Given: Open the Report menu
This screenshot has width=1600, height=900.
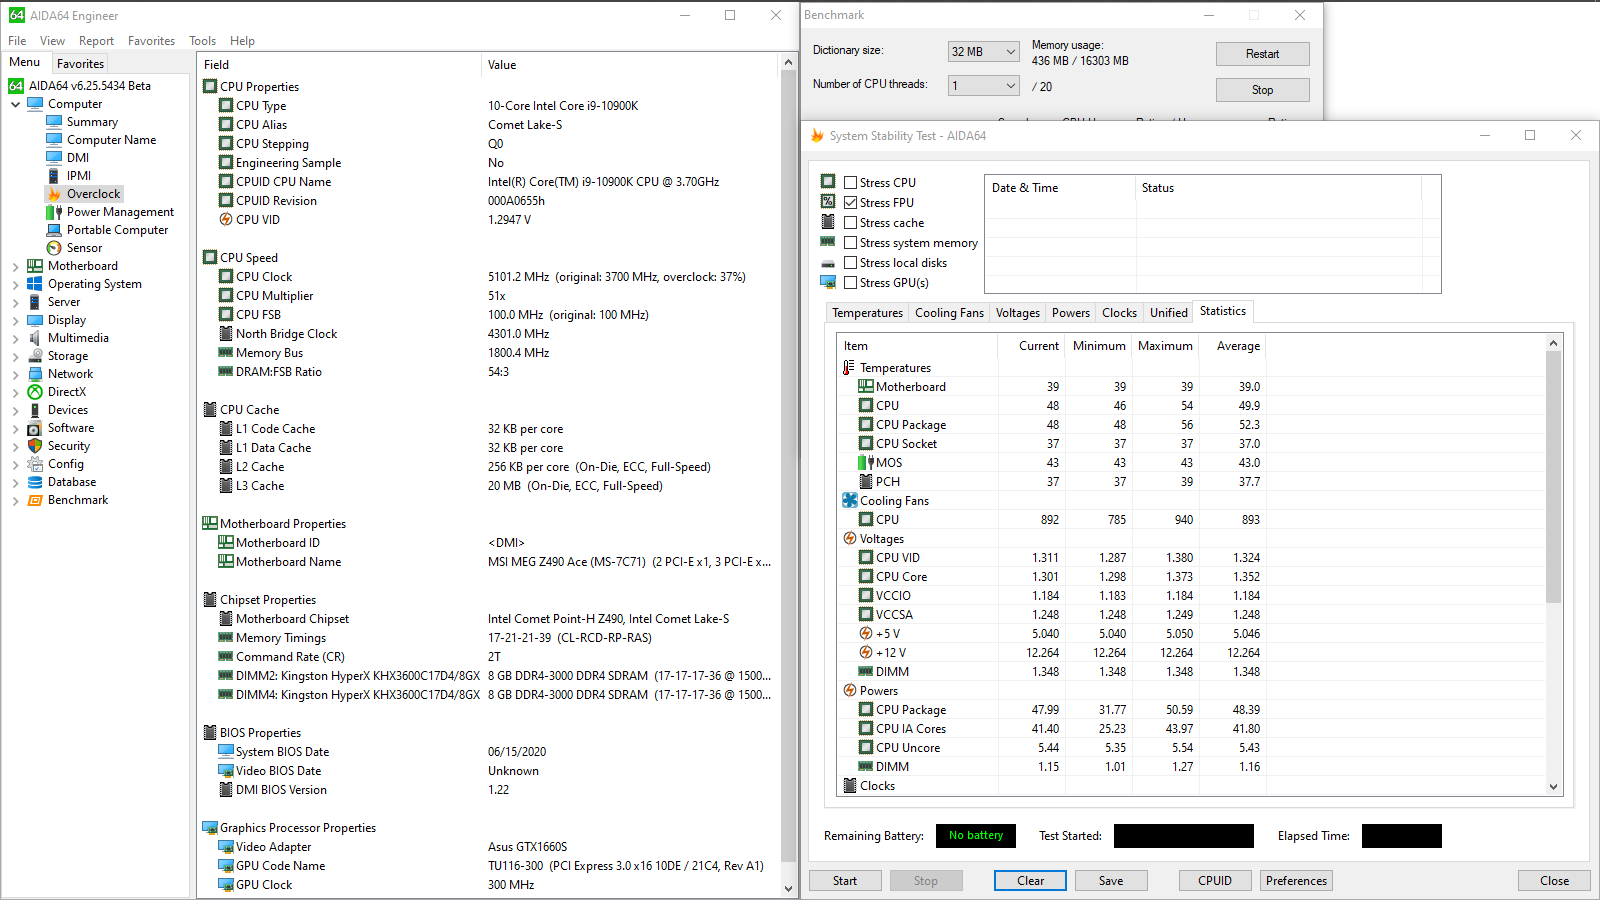Looking at the screenshot, I should (97, 41).
